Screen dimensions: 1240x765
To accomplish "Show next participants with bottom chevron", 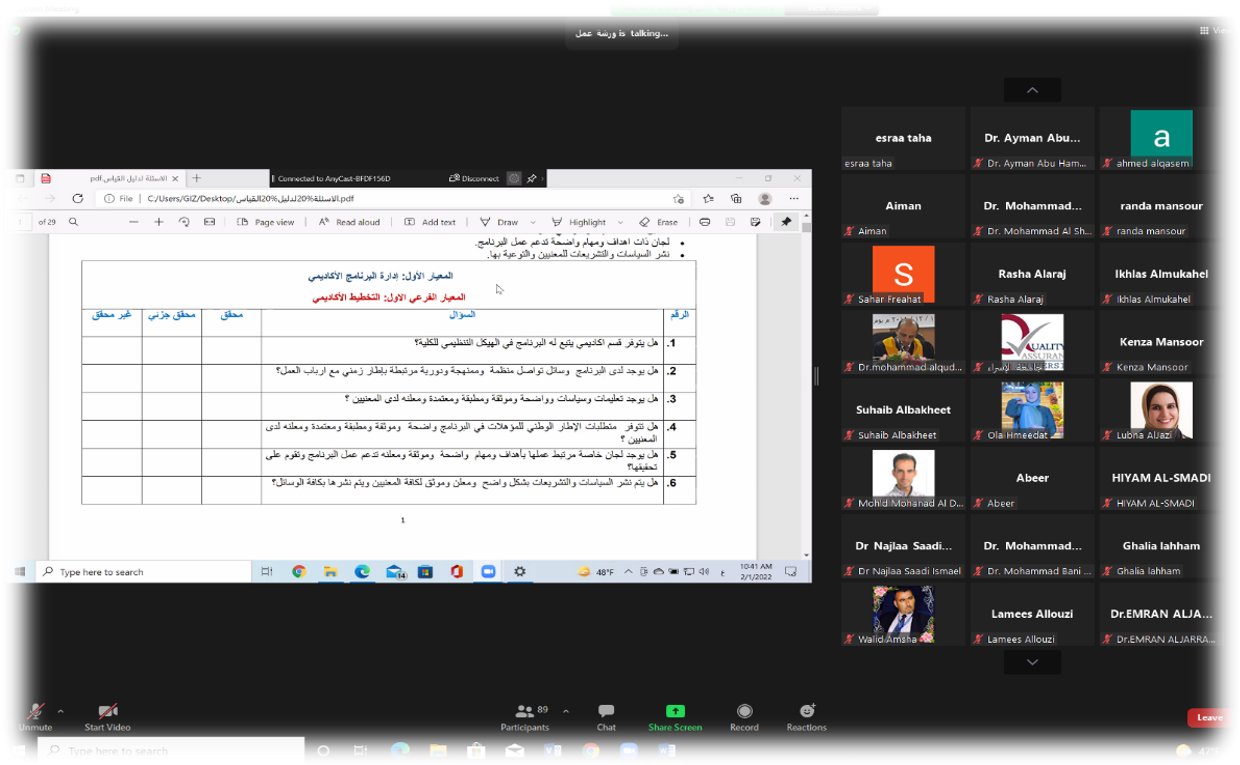I will [1032, 662].
